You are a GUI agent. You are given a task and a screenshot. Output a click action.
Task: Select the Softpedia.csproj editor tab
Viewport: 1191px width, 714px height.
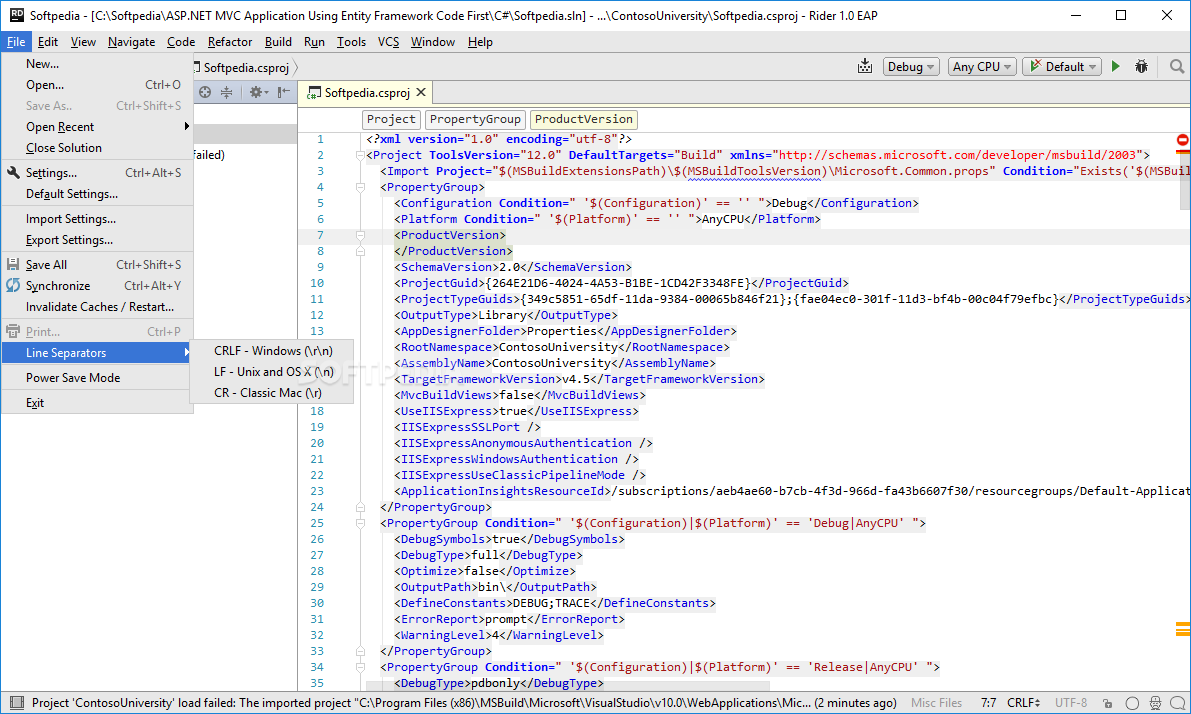pyautogui.click(x=367, y=93)
